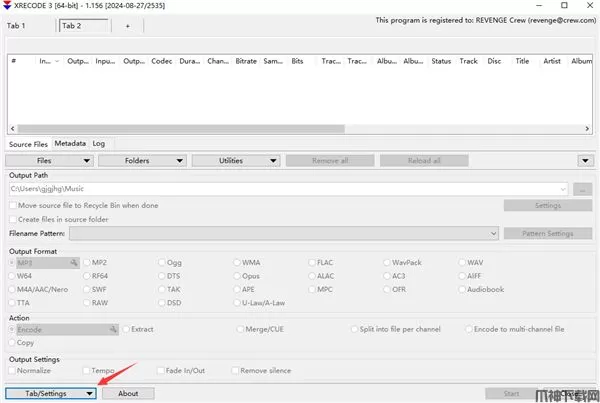The width and height of the screenshot is (600, 403).
Task: Enable the Remove silence option
Action: tap(237, 370)
